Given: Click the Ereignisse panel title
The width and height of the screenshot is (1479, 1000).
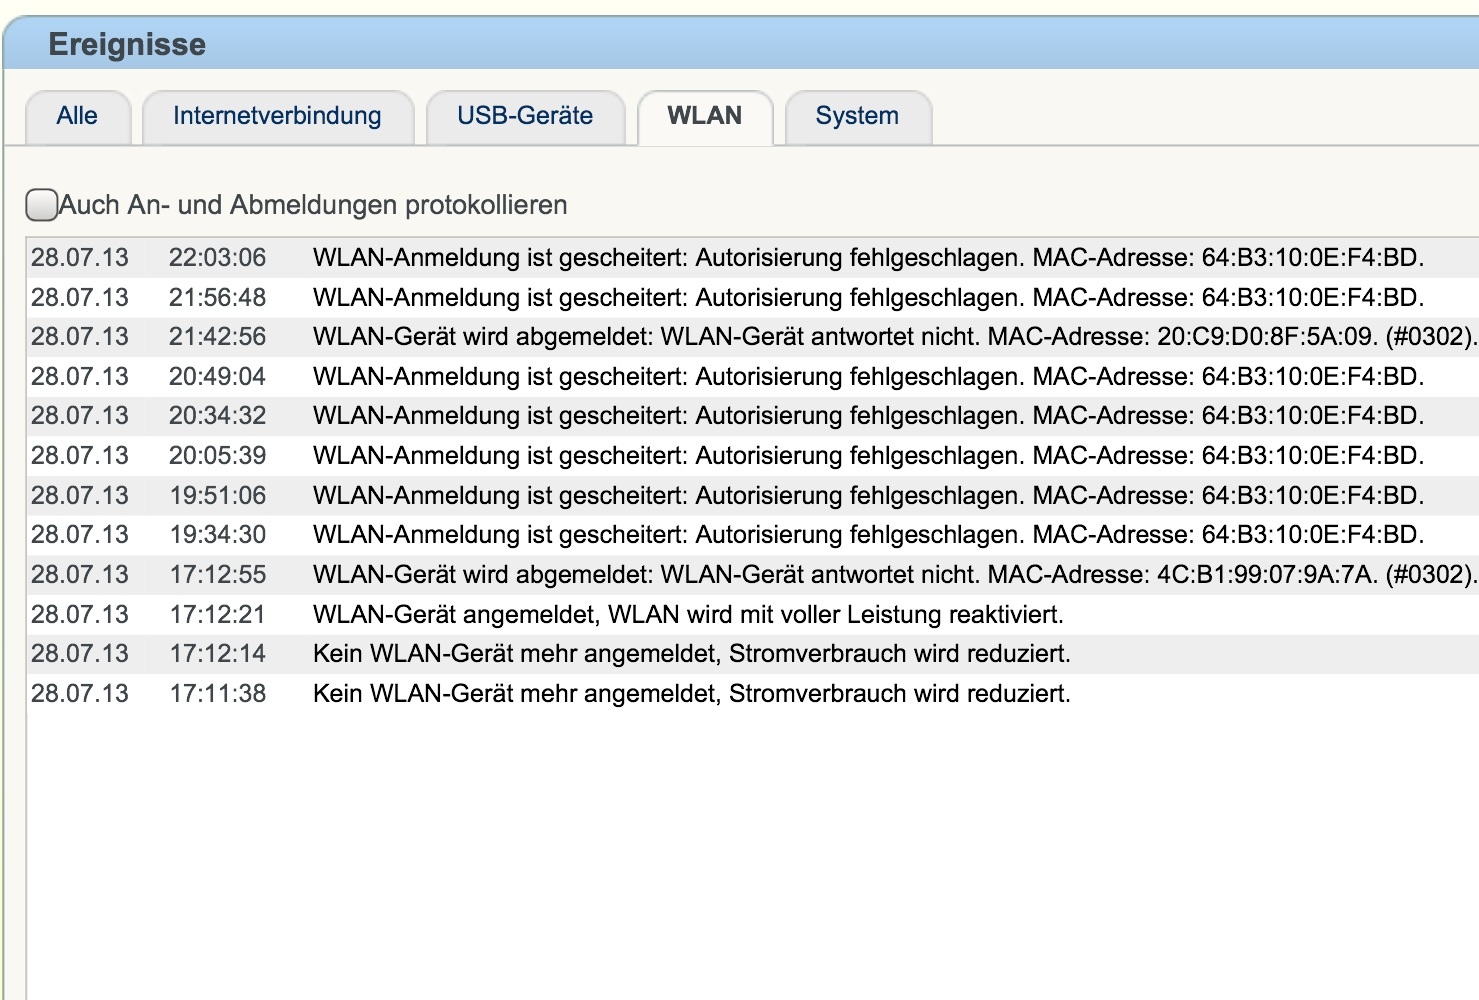Looking at the screenshot, I should (x=127, y=45).
